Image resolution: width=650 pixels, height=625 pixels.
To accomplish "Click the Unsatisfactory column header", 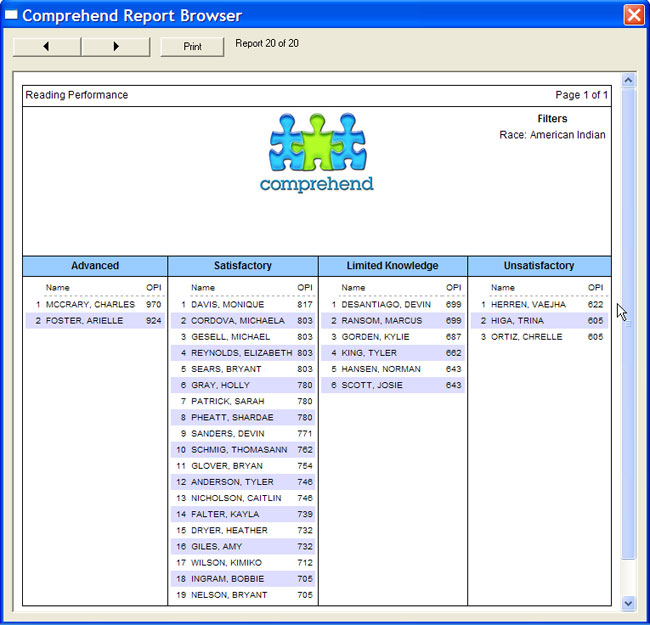I will pyautogui.click(x=539, y=266).
